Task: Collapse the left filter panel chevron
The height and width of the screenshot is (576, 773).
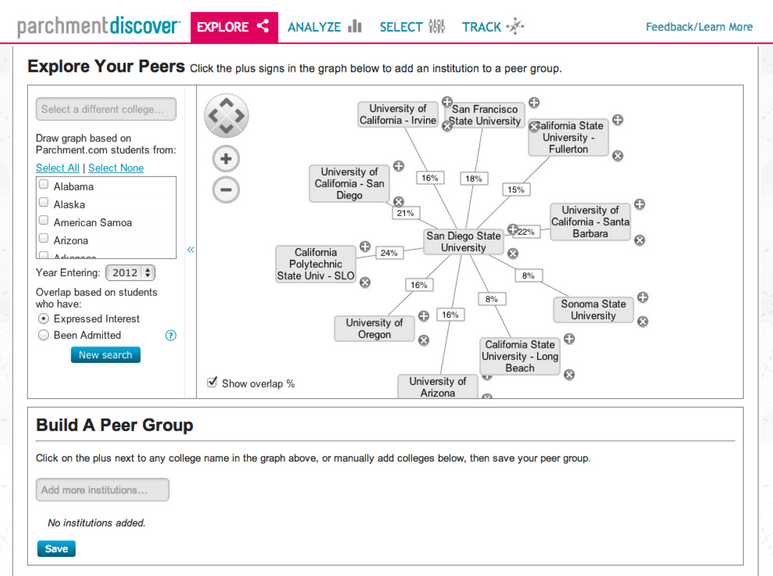Action: click(x=191, y=250)
